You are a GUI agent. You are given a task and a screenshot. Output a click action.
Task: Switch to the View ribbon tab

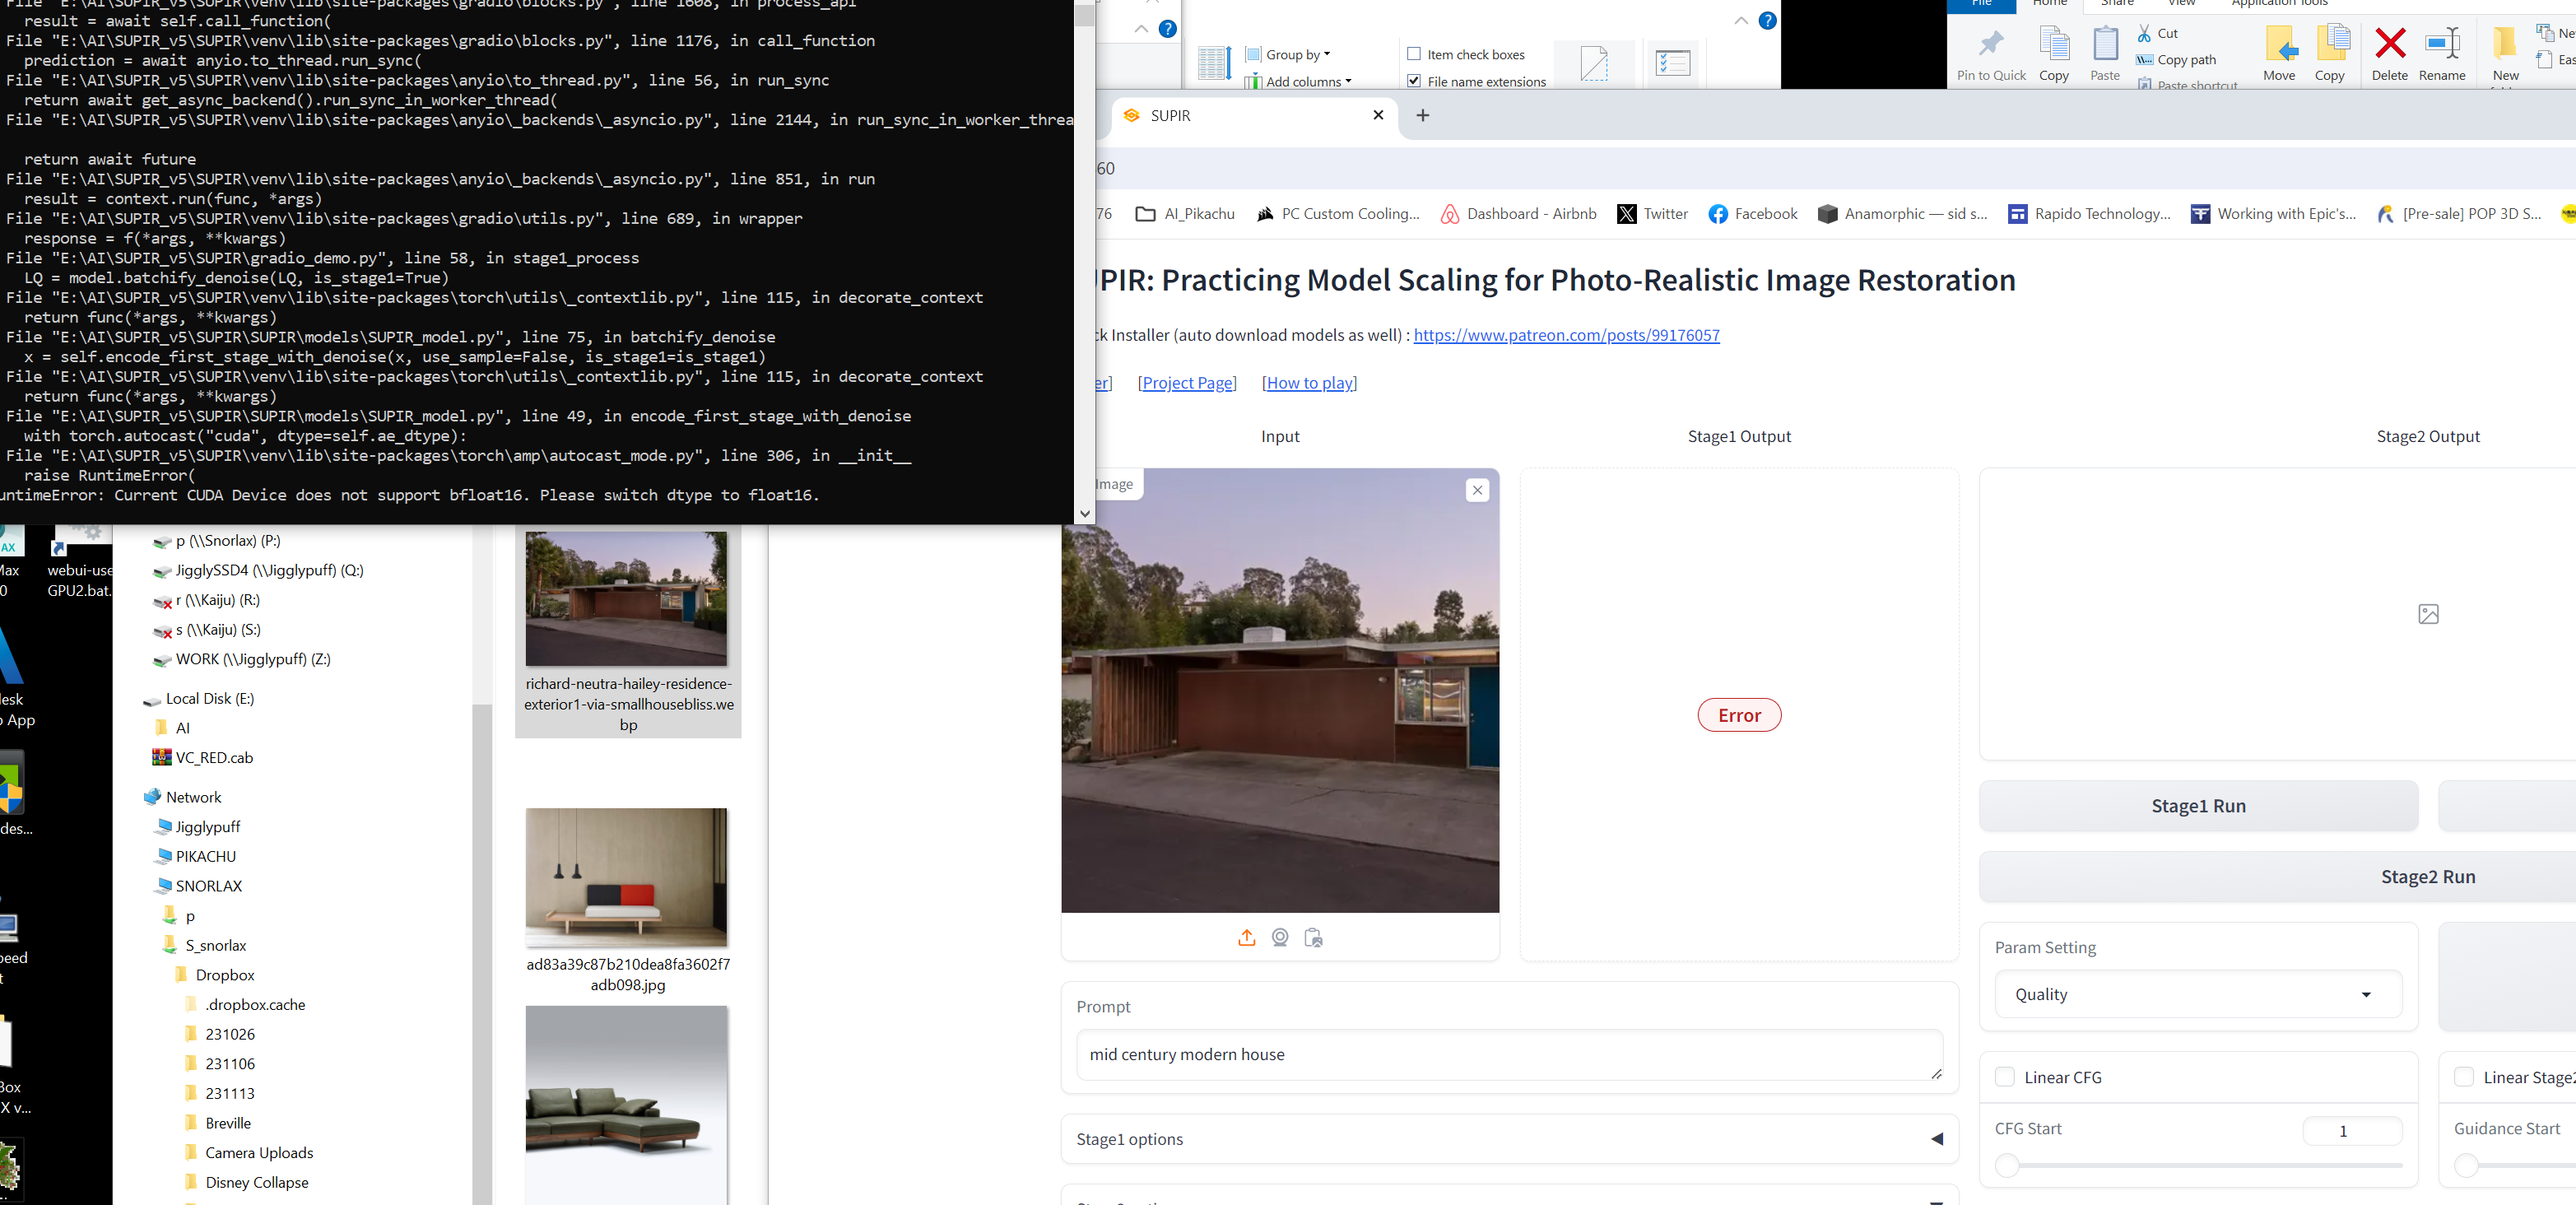pos(2180,5)
